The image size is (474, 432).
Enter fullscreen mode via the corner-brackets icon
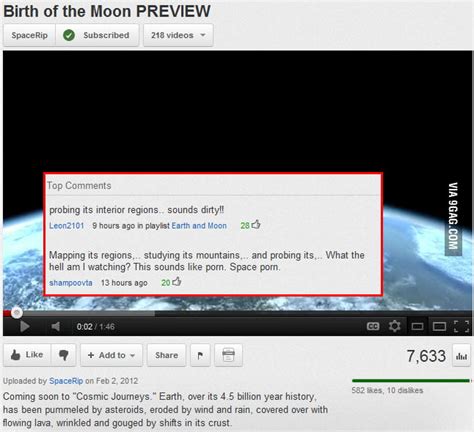pyautogui.click(x=462, y=326)
